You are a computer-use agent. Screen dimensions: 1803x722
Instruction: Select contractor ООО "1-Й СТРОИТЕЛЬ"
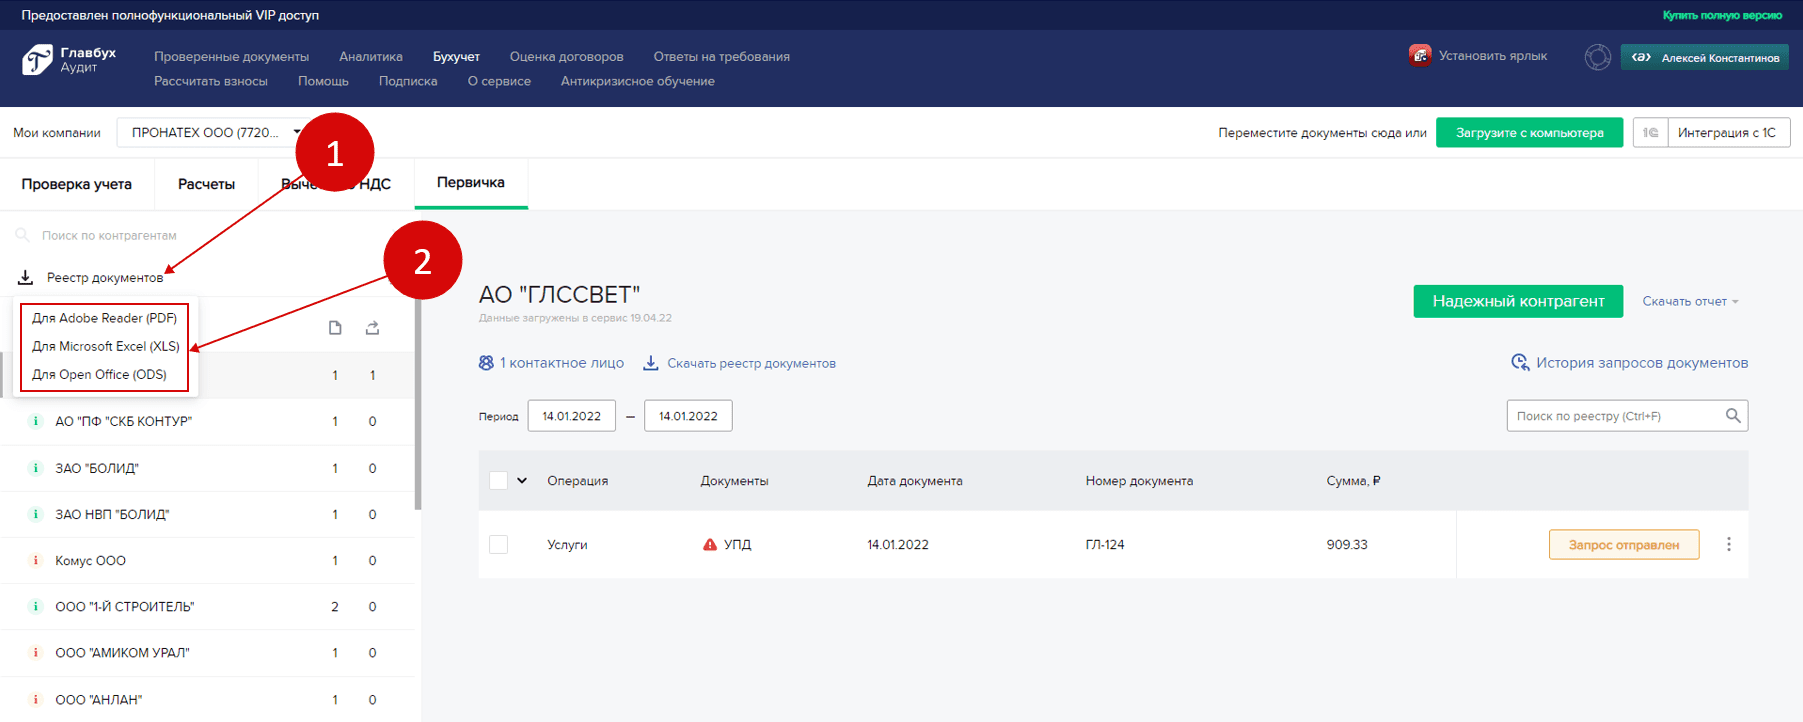(125, 606)
